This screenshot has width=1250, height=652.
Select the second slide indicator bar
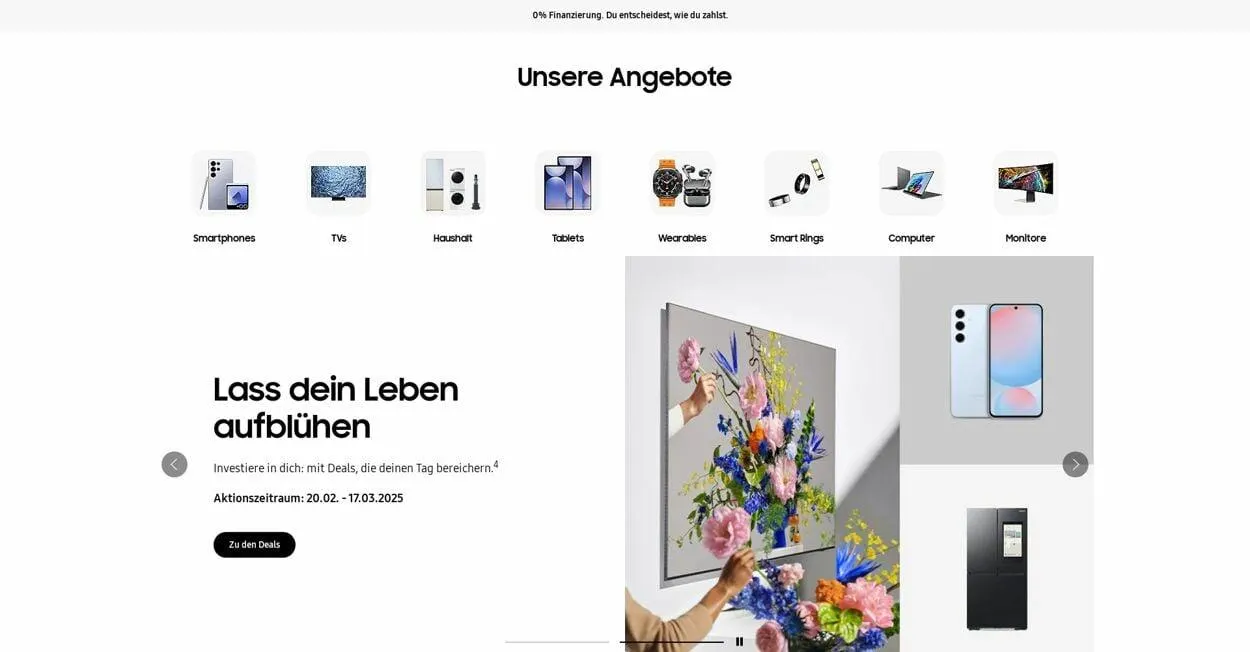click(672, 642)
